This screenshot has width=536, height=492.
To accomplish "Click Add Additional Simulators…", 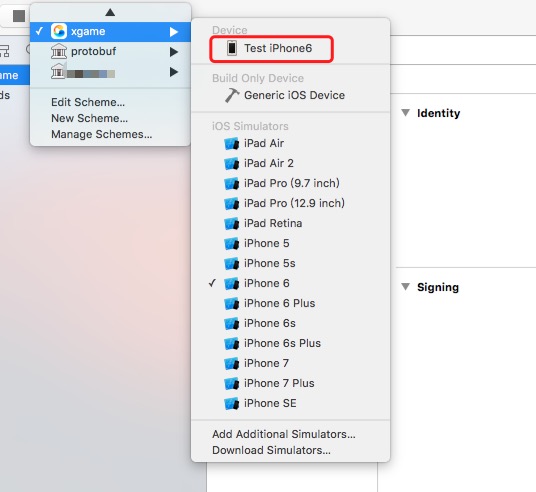I will point(284,434).
